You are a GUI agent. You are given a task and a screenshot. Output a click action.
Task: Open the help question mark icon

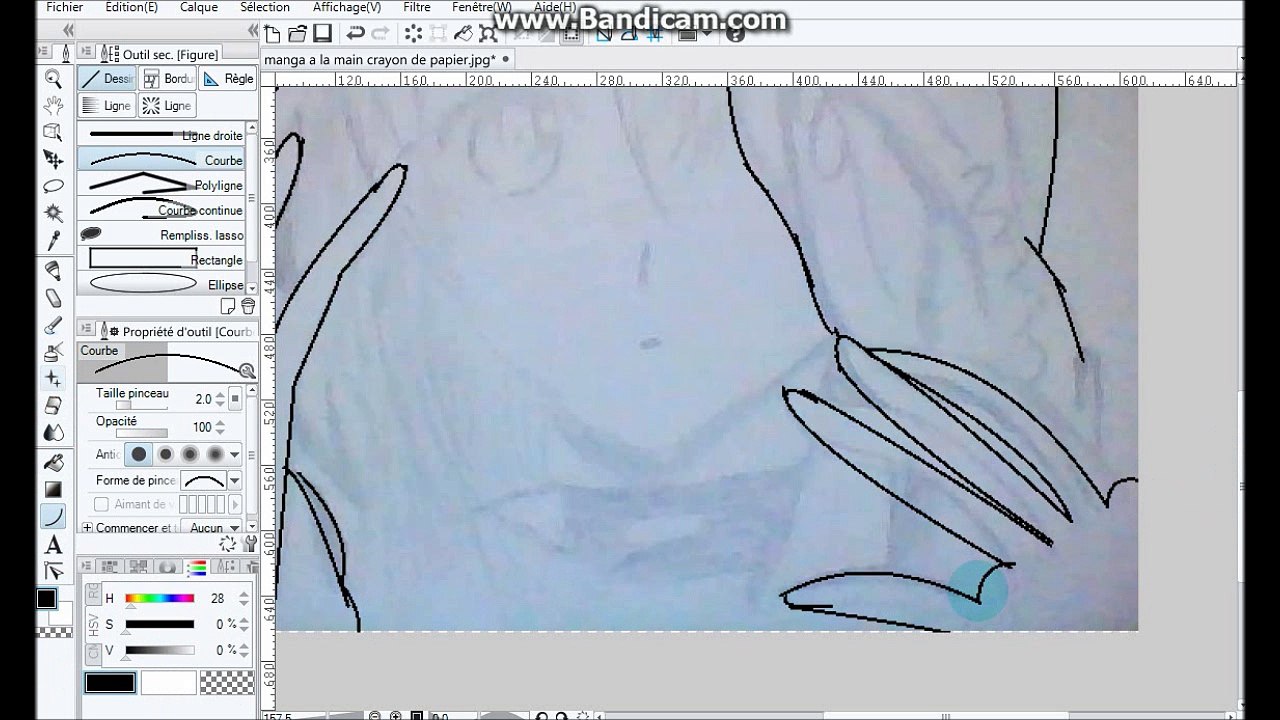coord(735,34)
